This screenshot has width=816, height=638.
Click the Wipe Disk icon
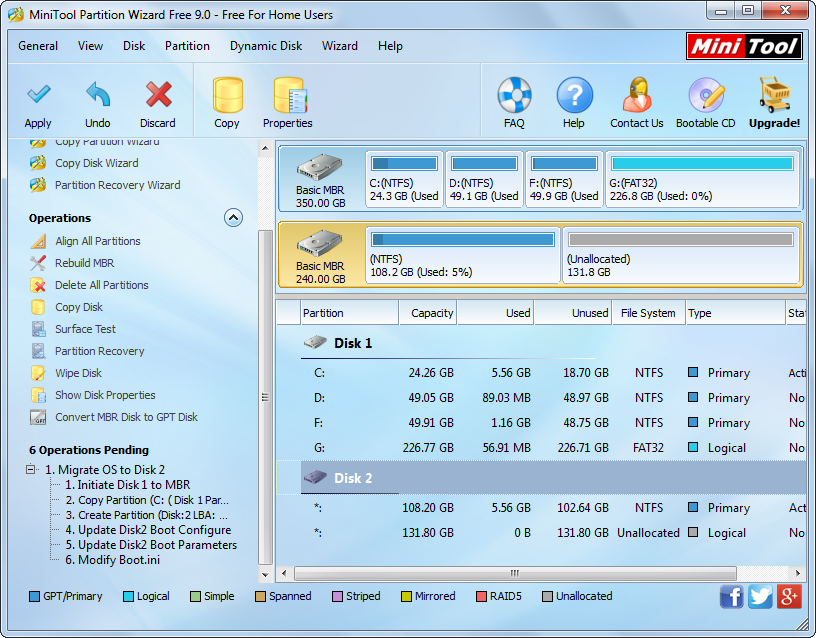38,373
